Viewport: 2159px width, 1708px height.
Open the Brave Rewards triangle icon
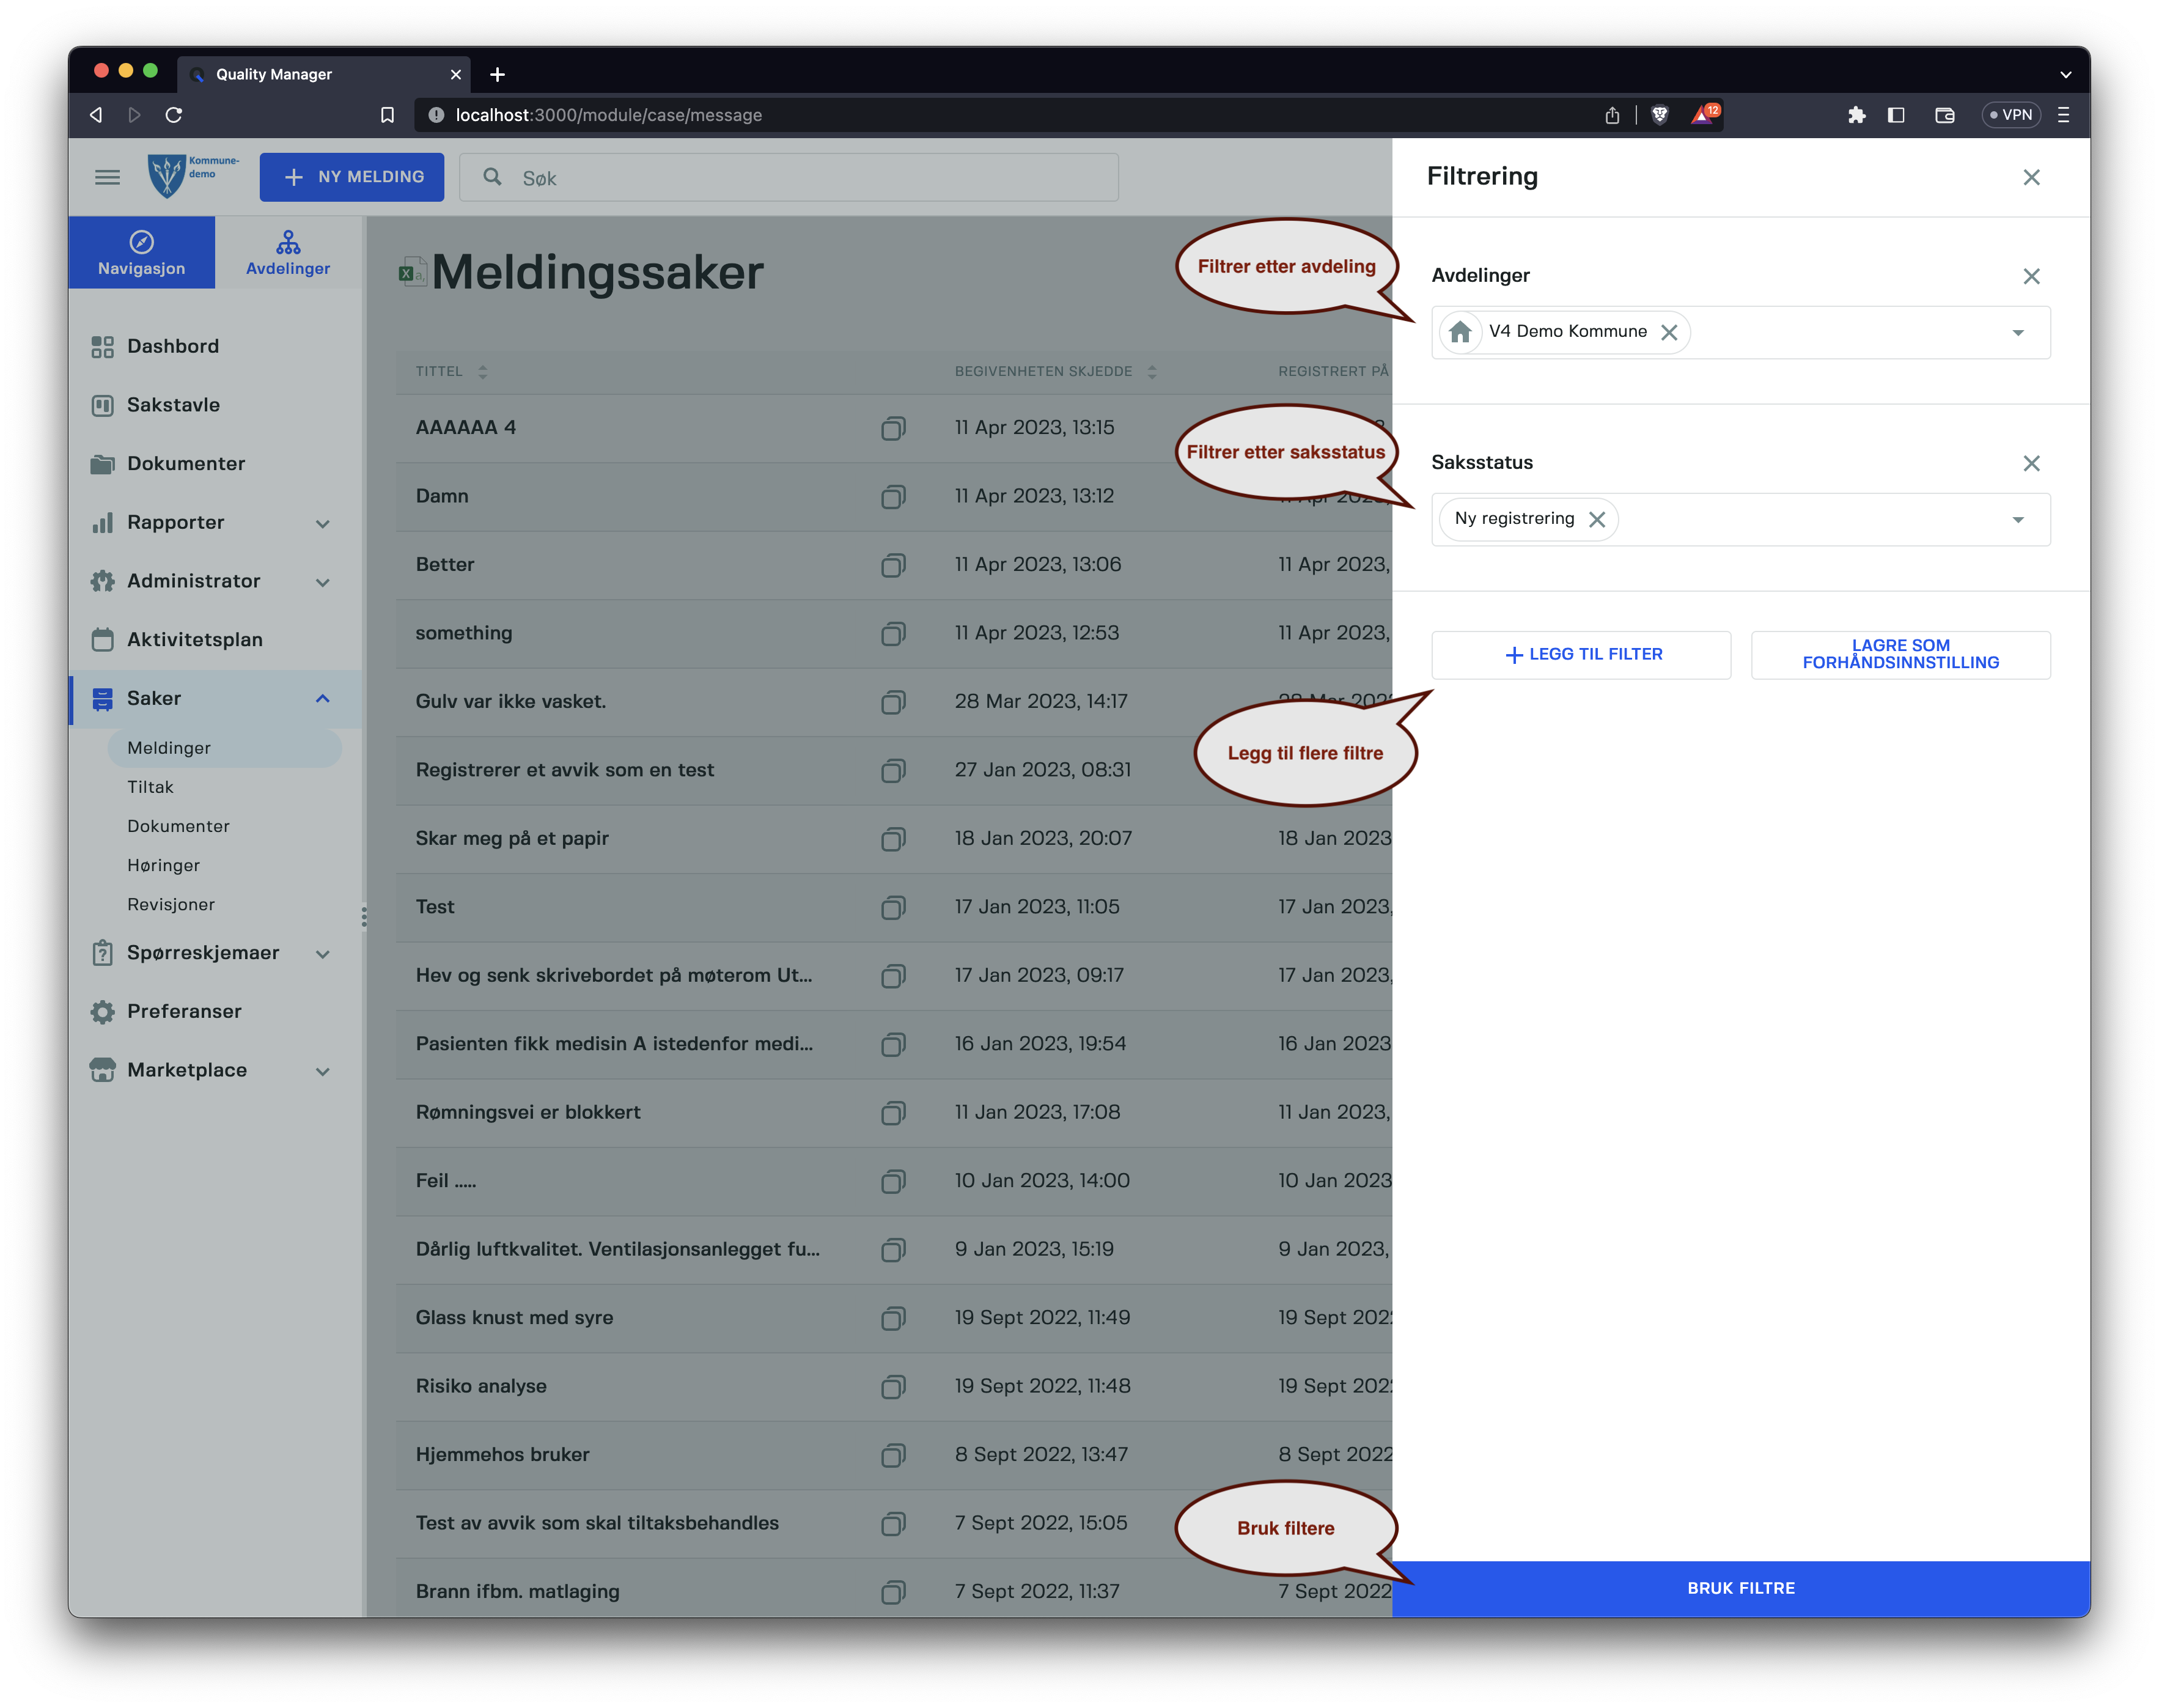pos(1705,114)
